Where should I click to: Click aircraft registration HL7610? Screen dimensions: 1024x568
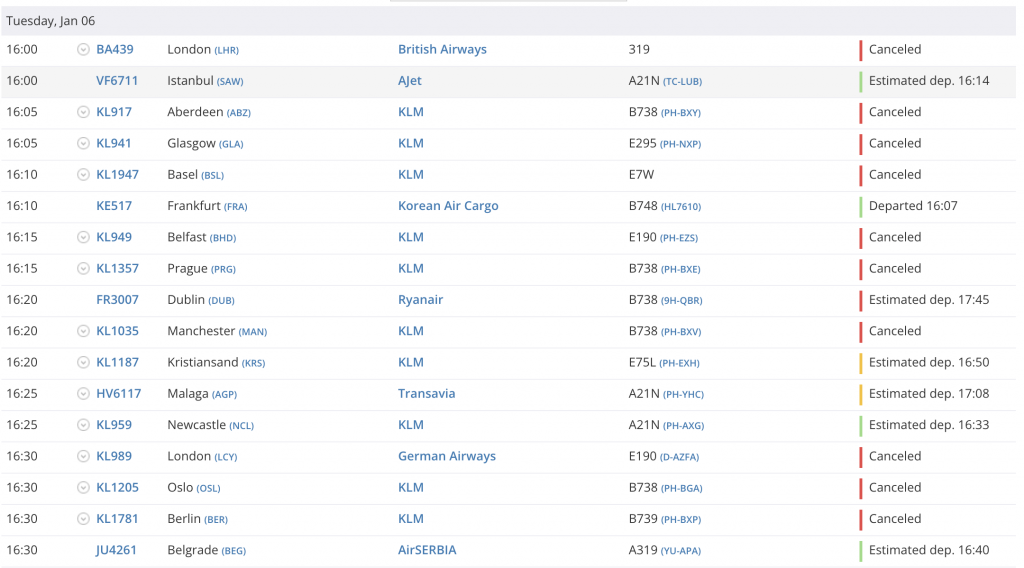click(x=681, y=207)
